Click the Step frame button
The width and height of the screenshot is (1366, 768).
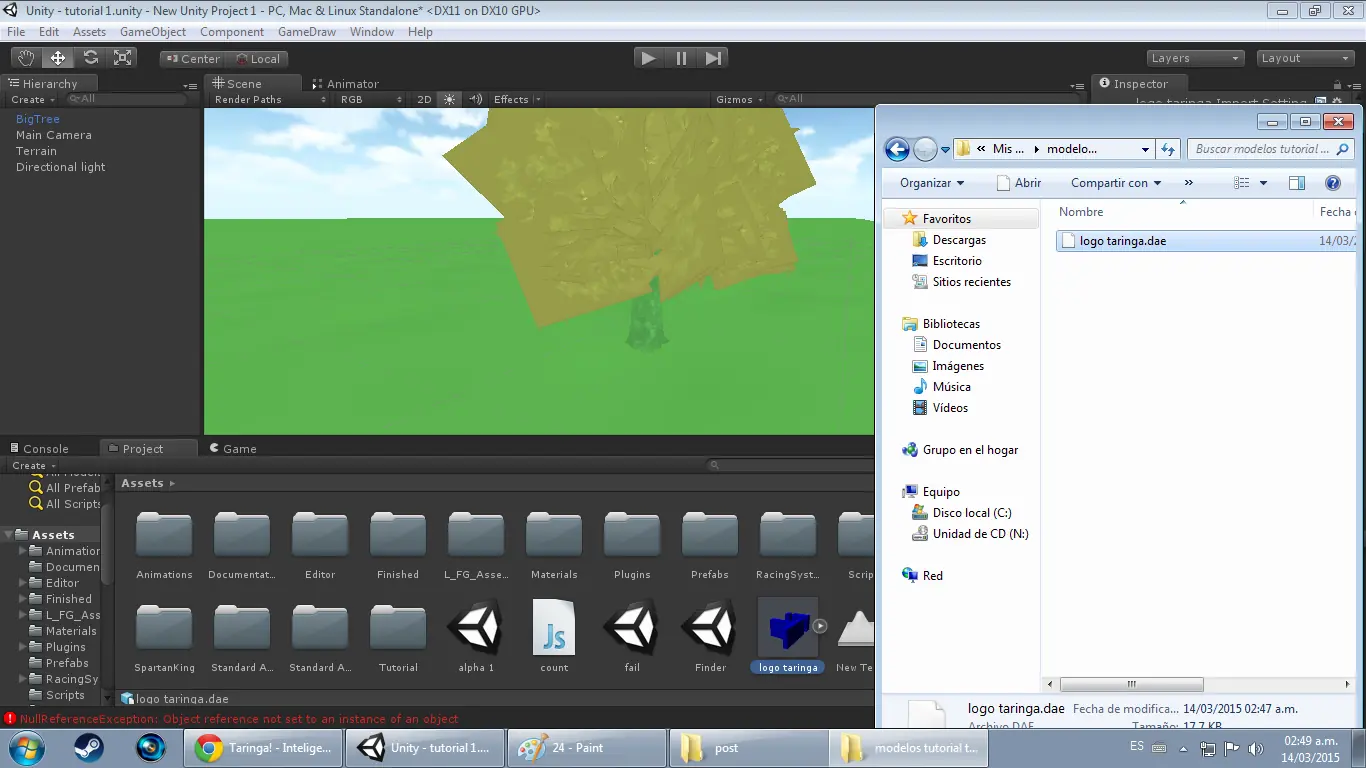(x=713, y=58)
